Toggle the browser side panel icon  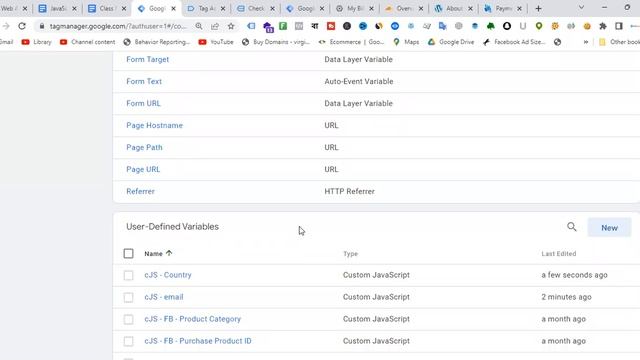tap(619, 26)
